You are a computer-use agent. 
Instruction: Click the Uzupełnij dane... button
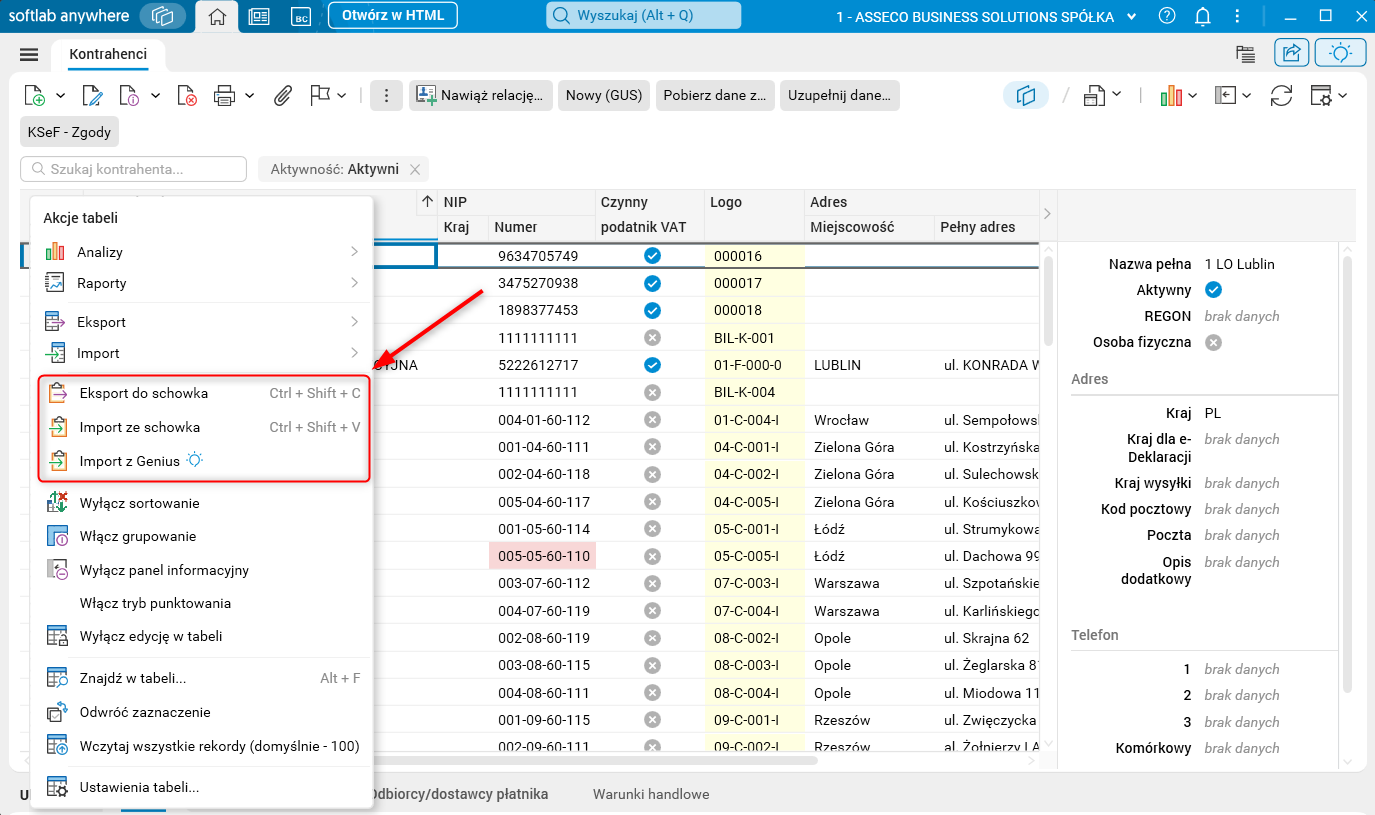tap(840, 95)
